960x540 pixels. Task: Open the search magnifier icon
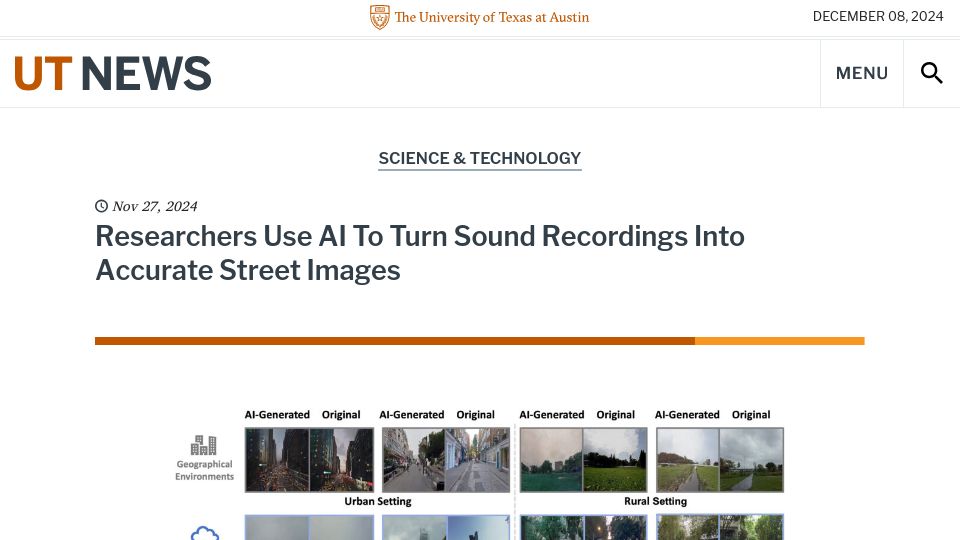click(x=931, y=73)
